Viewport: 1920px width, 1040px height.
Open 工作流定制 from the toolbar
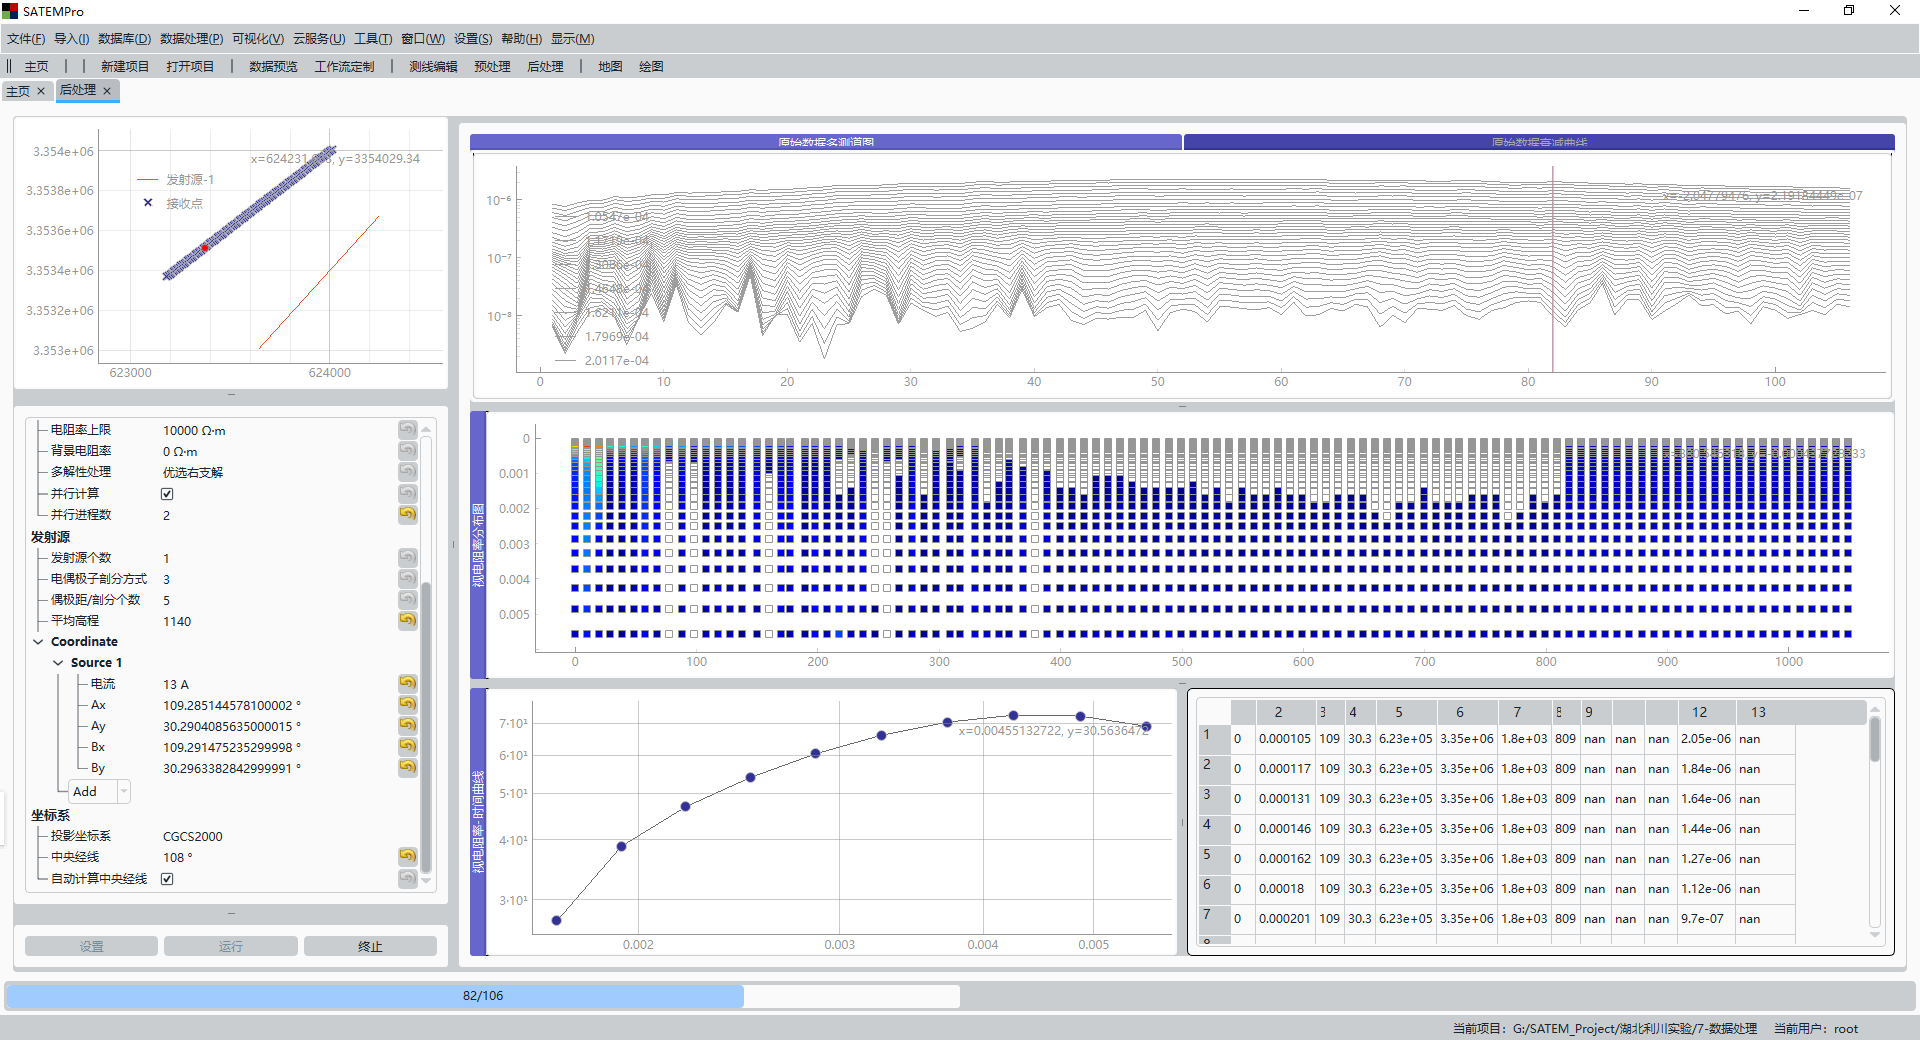pos(344,67)
